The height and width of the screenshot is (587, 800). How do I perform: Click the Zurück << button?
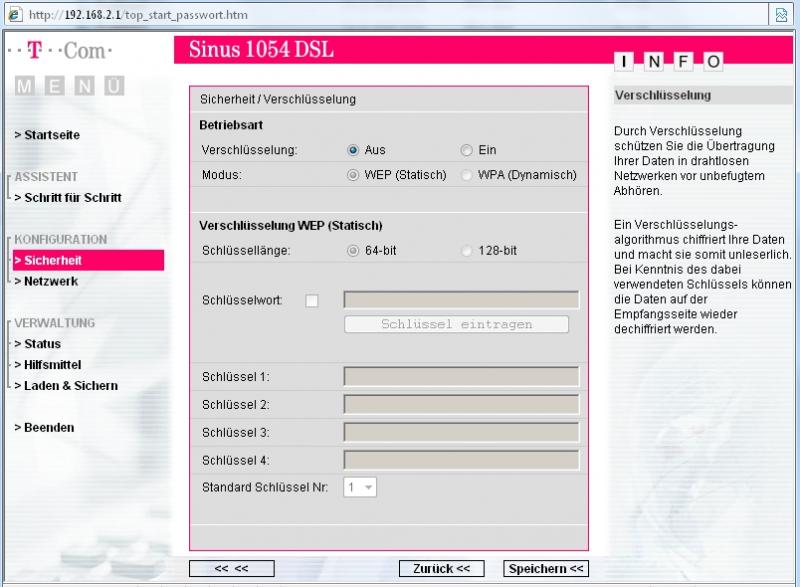441,568
